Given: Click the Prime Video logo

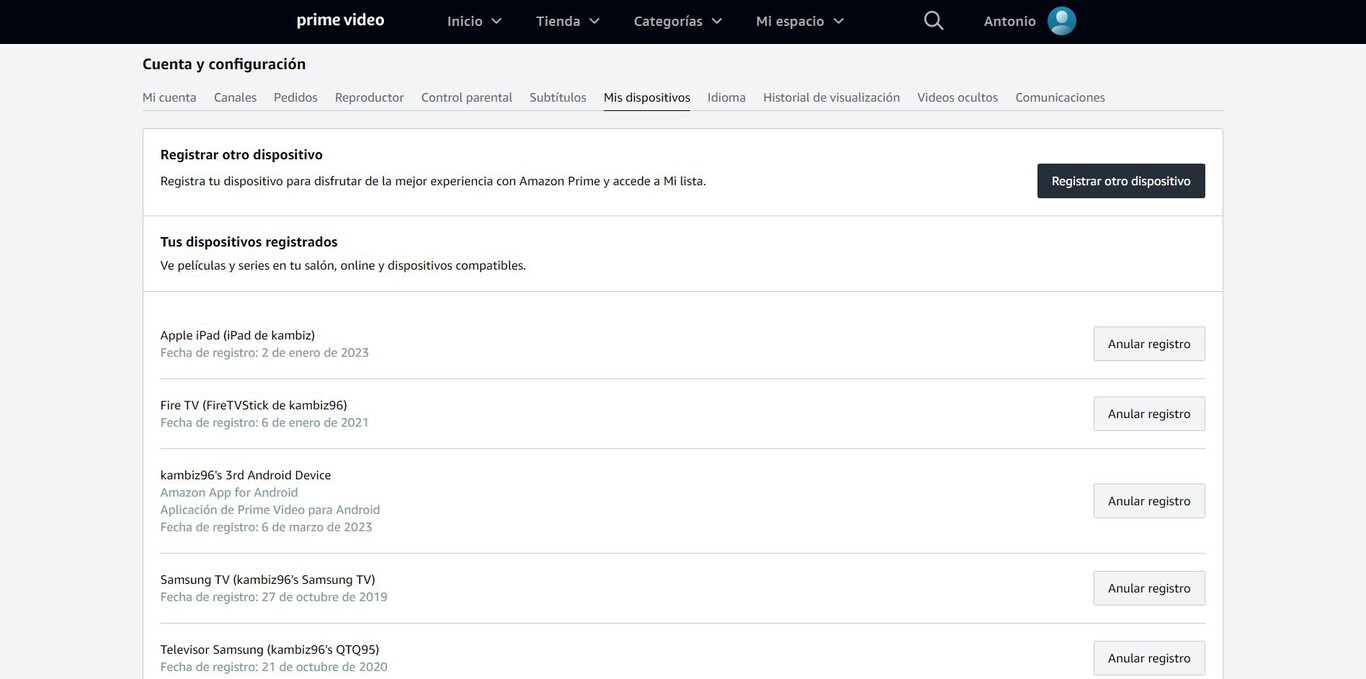Looking at the screenshot, I should click(x=340, y=21).
